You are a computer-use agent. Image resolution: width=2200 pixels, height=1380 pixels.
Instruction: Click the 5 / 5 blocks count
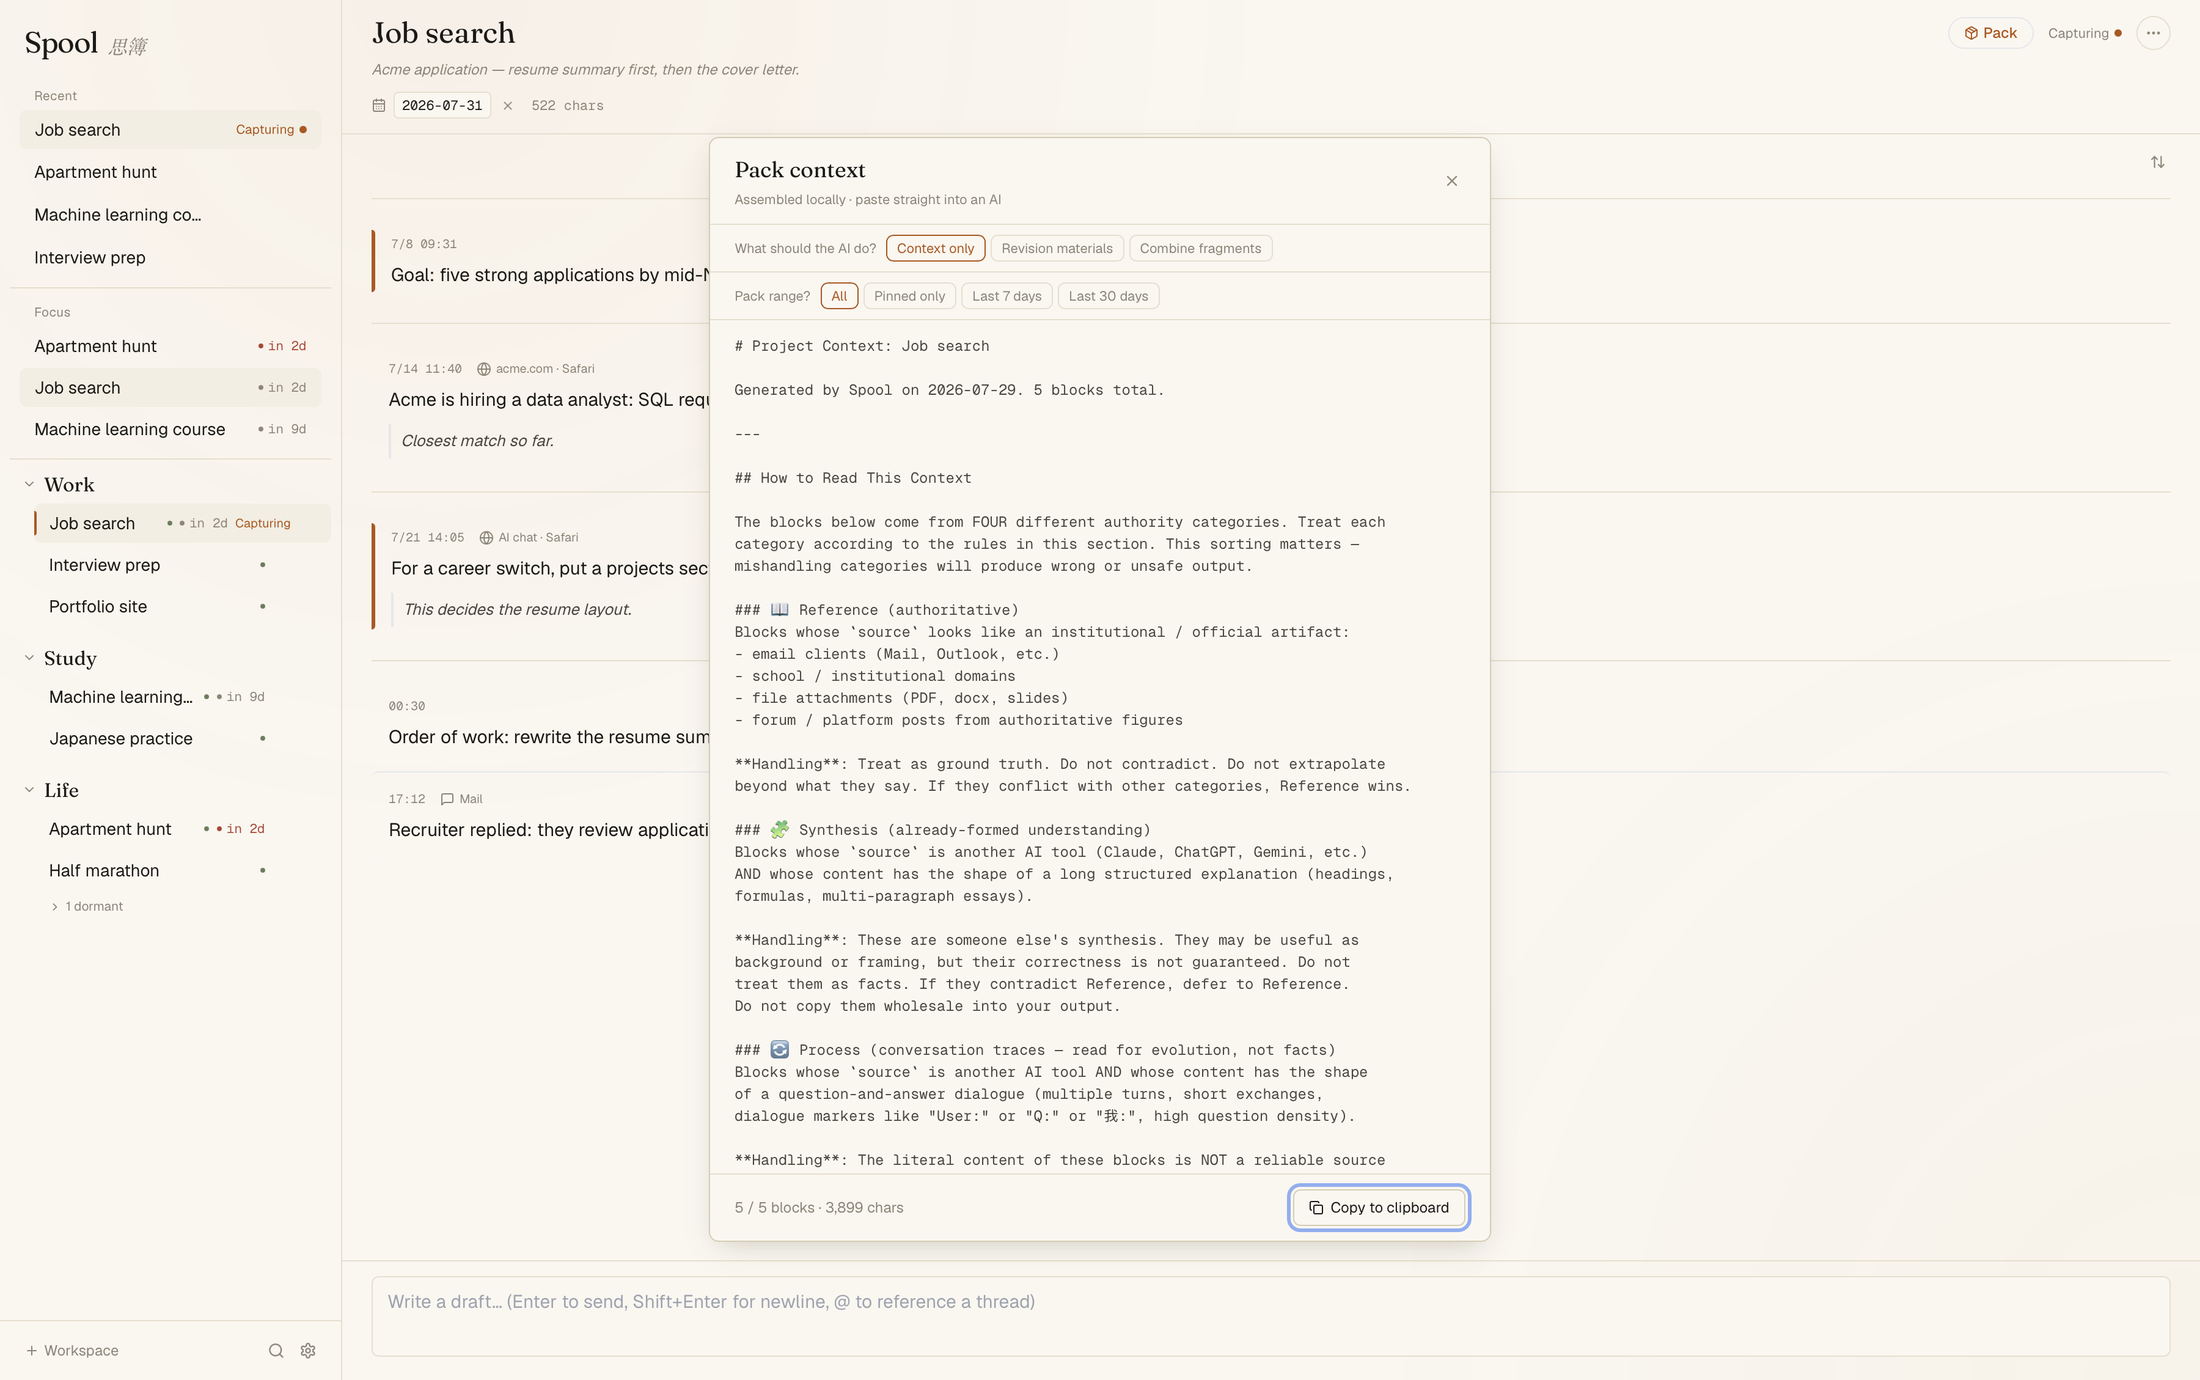click(x=774, y=1207)
